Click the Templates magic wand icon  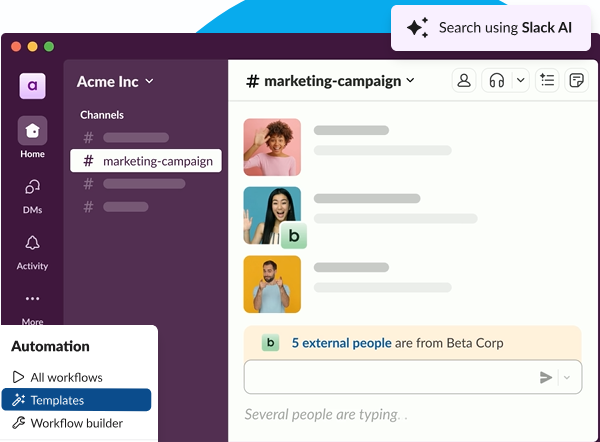18,400
